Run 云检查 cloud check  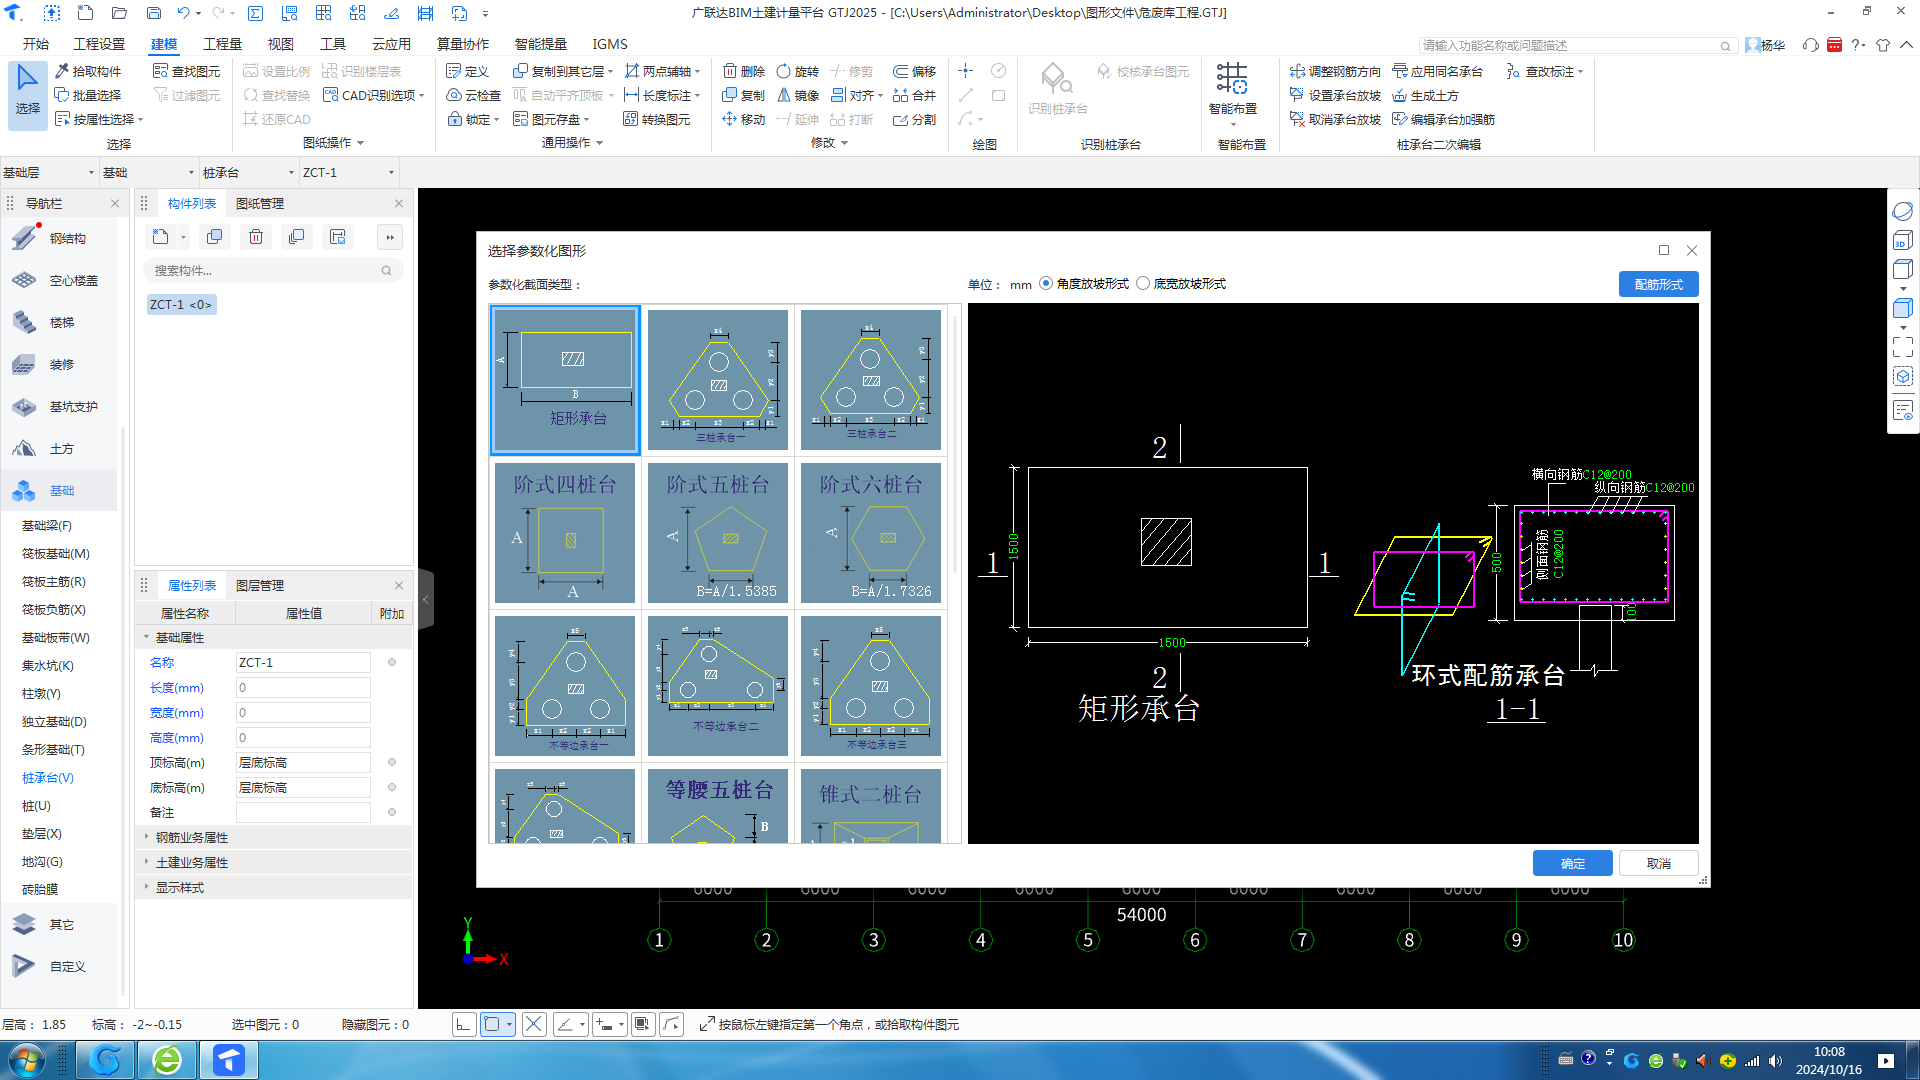point(473,95)
